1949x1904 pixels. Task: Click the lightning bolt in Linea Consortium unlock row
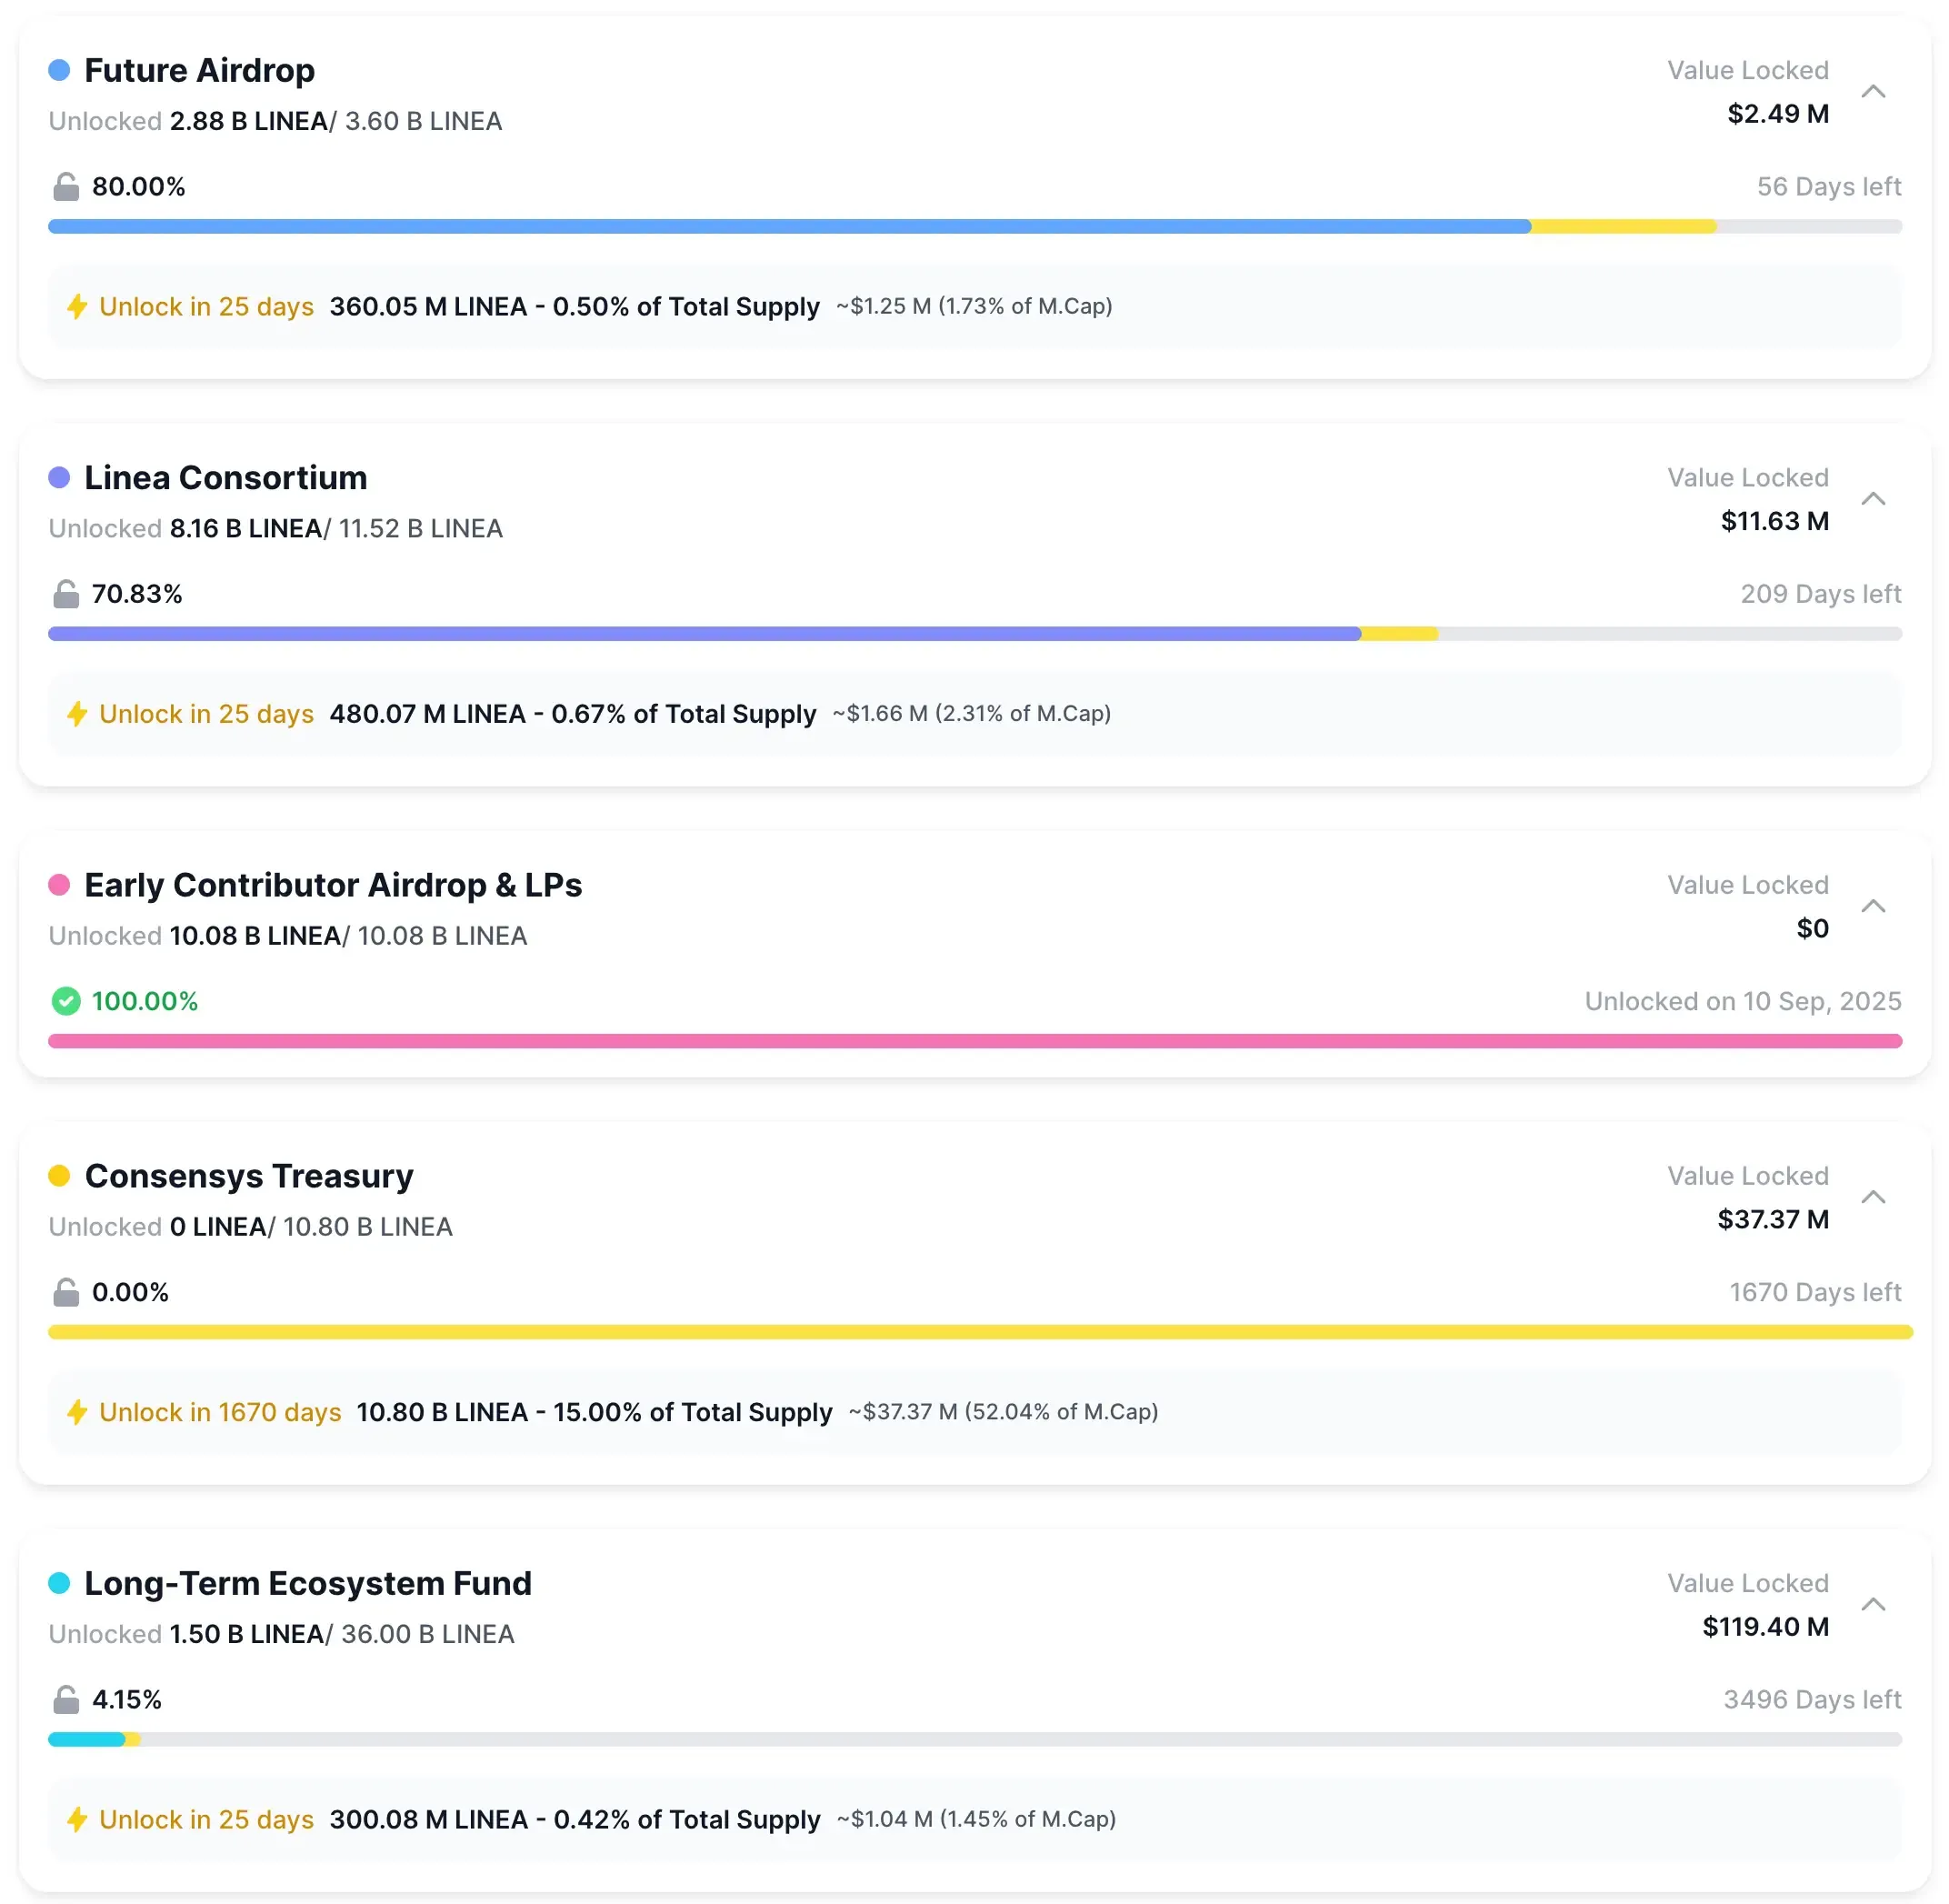pos(77,714)
